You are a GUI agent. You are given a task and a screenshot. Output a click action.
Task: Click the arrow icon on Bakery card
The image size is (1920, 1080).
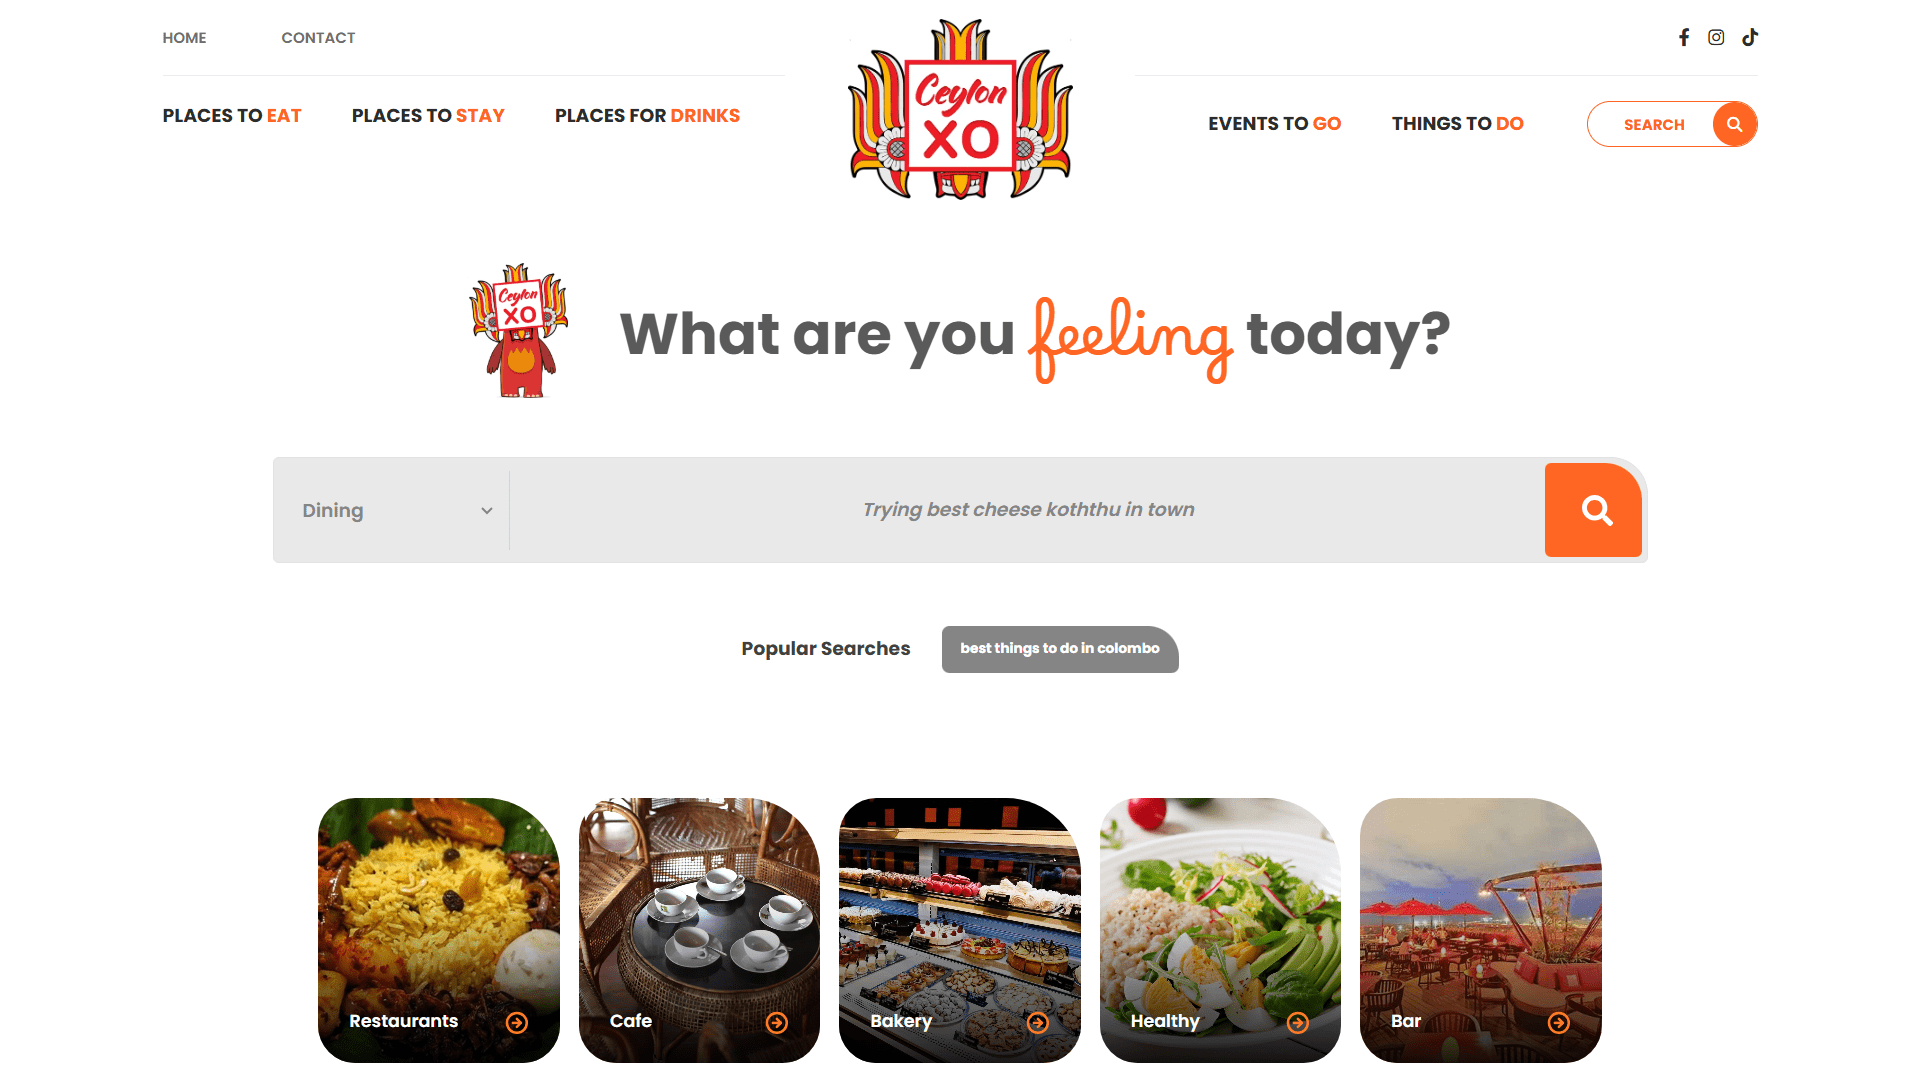pyautogui.click(x=1038, y=1022)
